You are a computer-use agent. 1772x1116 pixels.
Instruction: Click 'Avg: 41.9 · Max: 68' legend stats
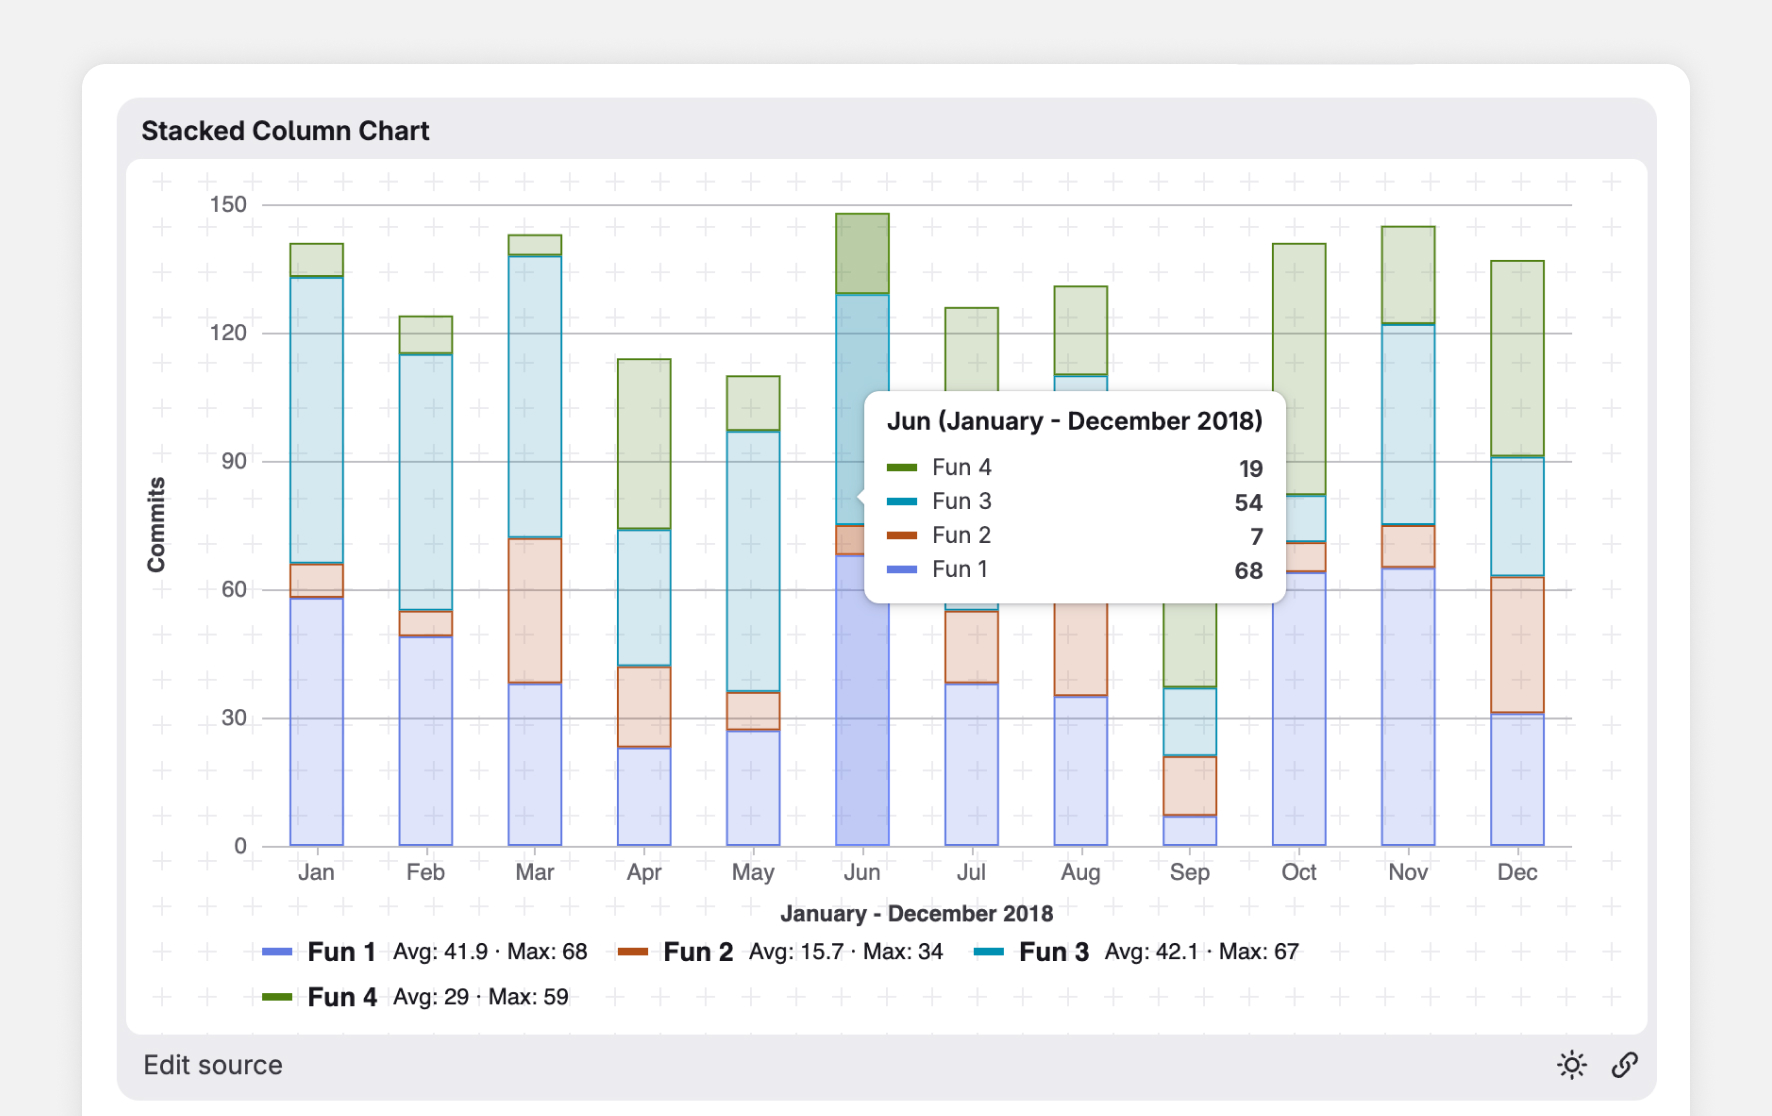click(x=490, y=952)
